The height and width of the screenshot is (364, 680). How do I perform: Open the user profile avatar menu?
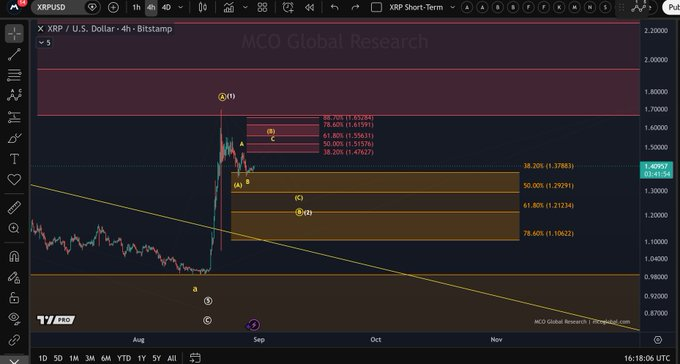pos(15,6)
